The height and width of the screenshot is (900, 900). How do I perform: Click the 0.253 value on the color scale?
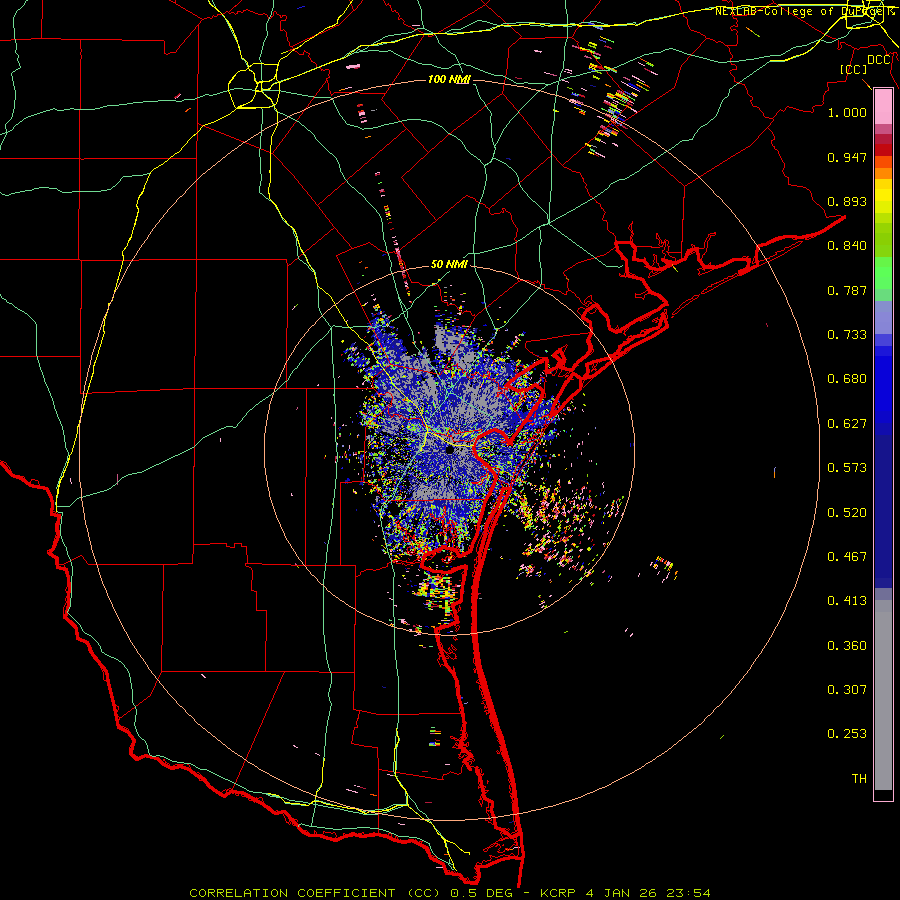847,734
